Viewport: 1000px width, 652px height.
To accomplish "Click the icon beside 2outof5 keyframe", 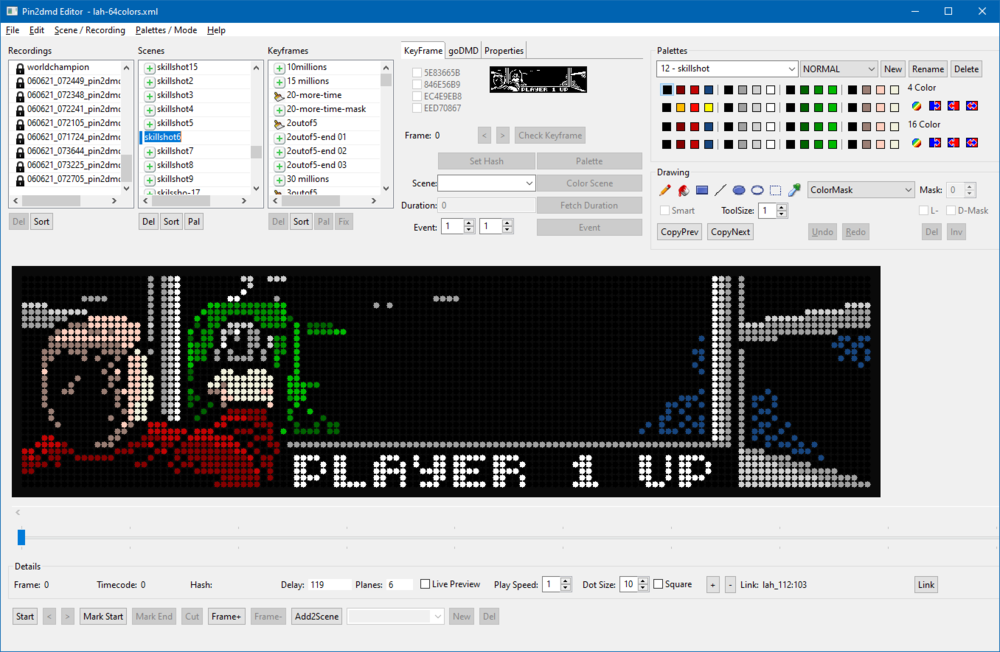I will tap(279, 124).
